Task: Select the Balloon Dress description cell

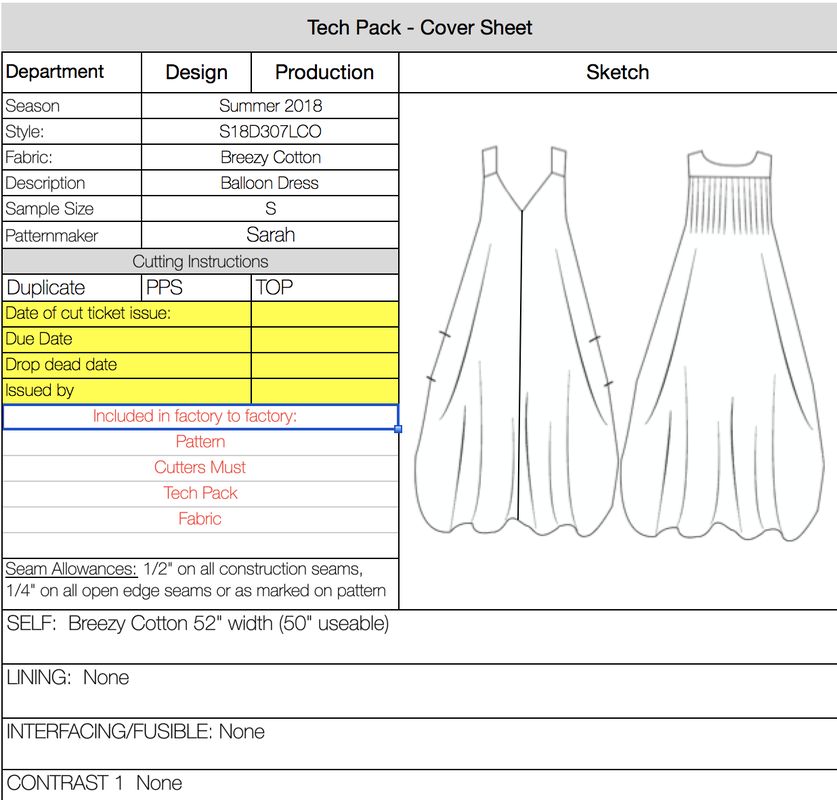Action: (x=270, y=184)
